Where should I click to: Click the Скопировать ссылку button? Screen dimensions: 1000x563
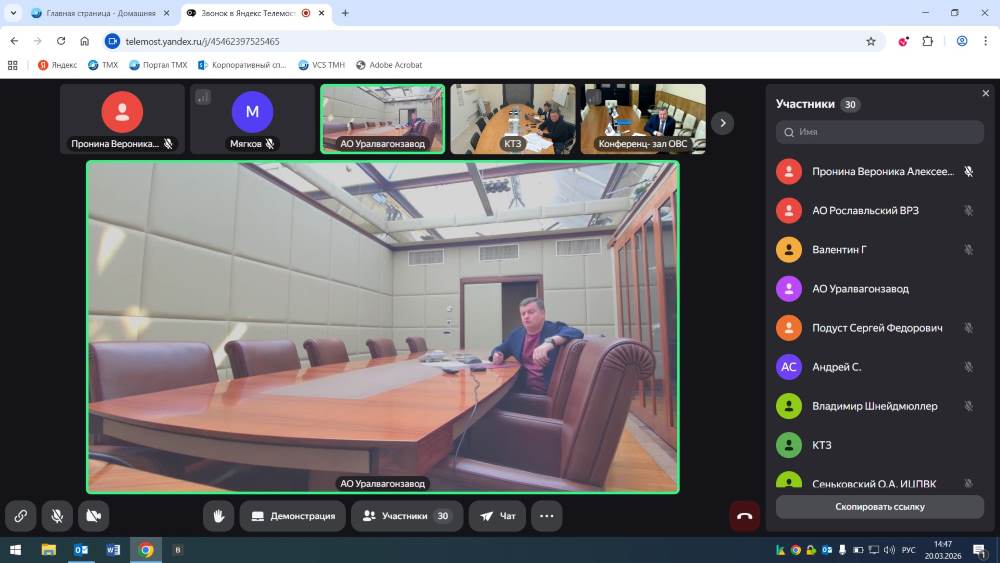[879, 507]
